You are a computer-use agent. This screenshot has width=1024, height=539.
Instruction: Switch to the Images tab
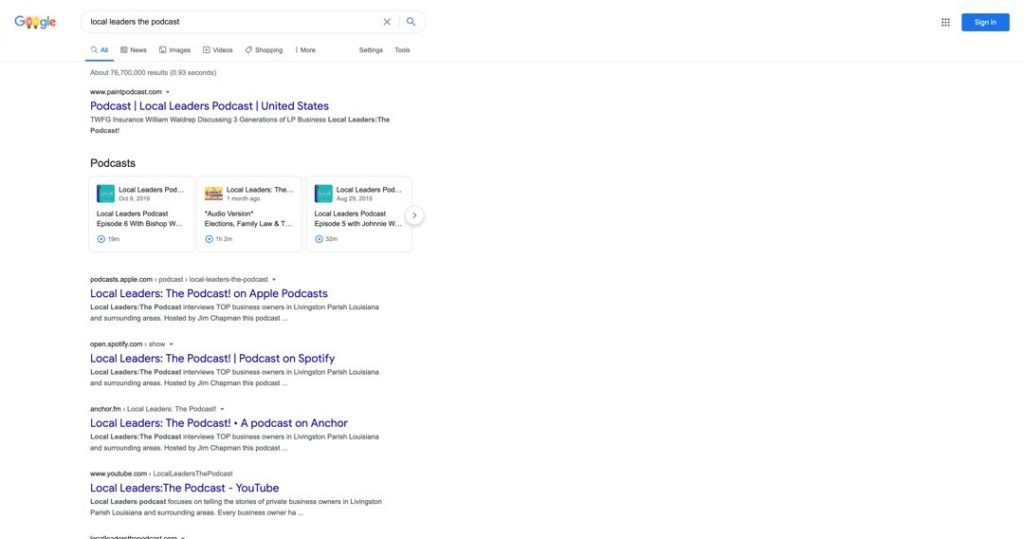coord(174,50)
